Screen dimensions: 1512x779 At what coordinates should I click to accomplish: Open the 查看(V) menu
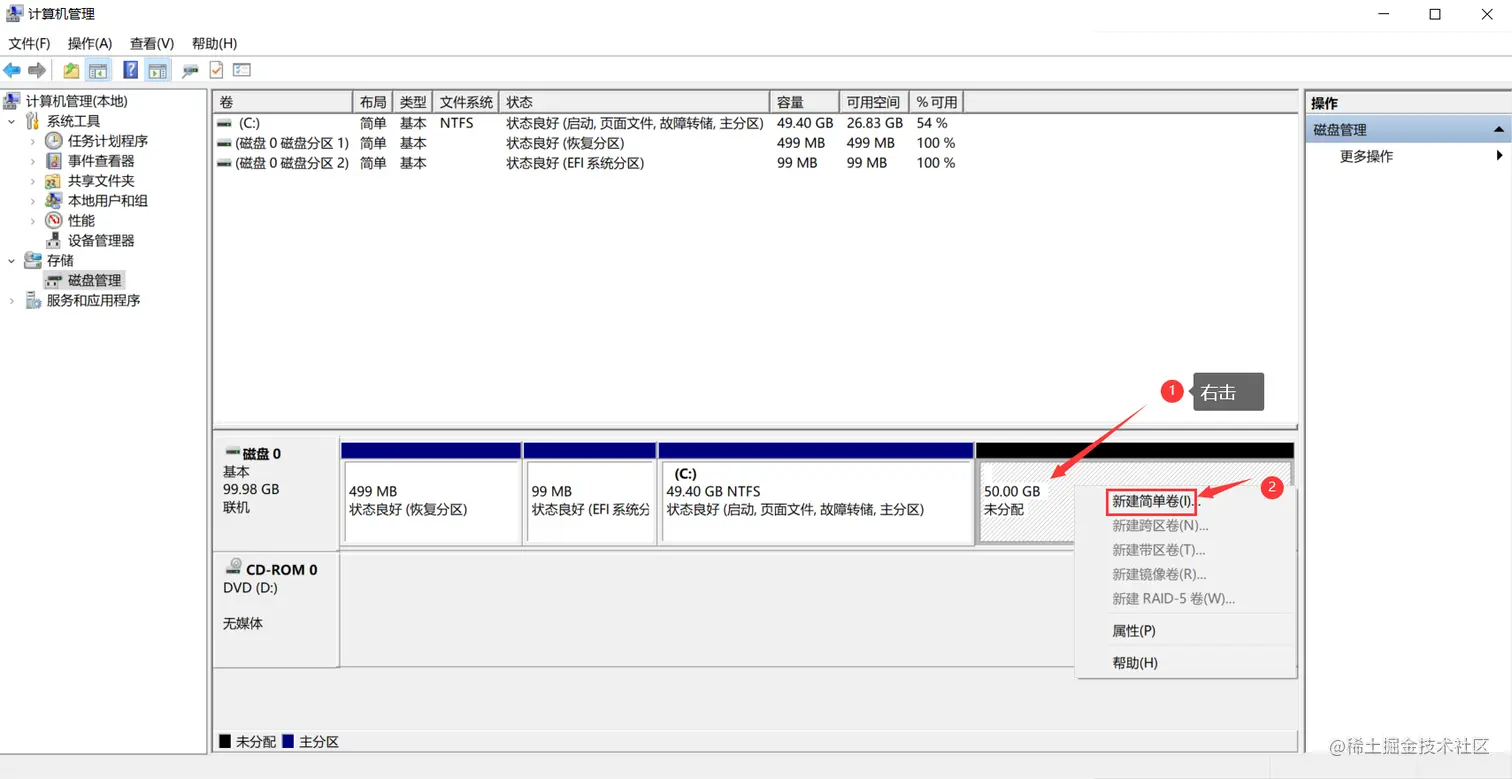click(152, 43)
